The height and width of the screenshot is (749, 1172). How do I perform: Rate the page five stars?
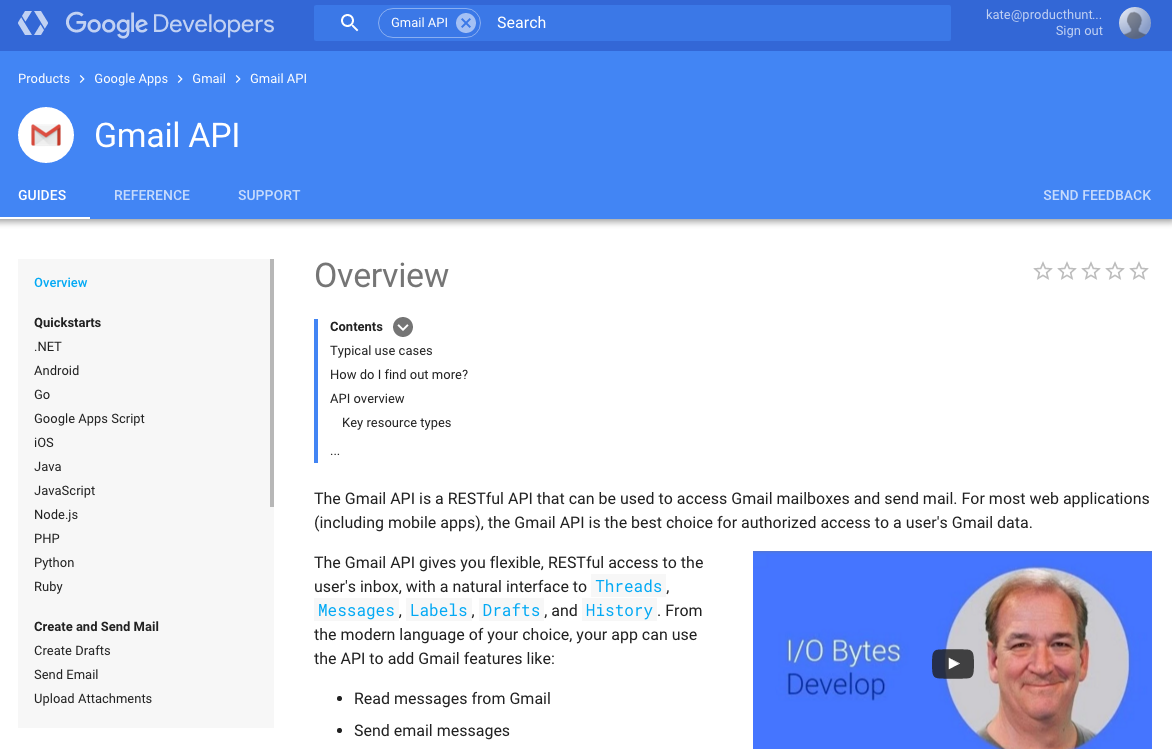pyautogui.click(x=1138, y=271)
